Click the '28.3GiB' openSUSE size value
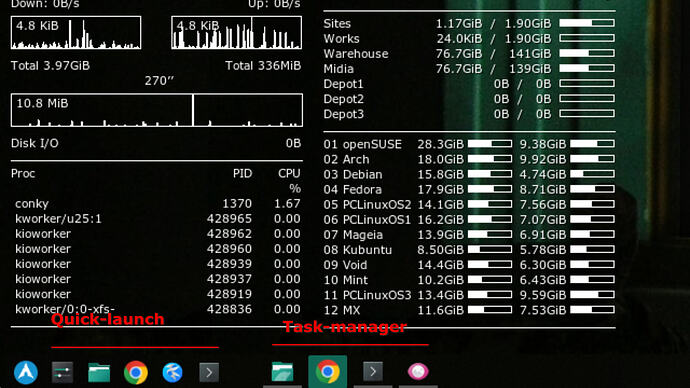This screenshot has height=388, width=690. 440,144
